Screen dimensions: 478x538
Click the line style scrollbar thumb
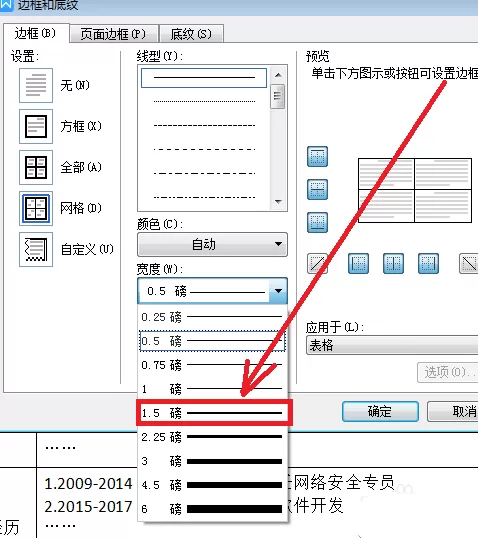[278, 96]
